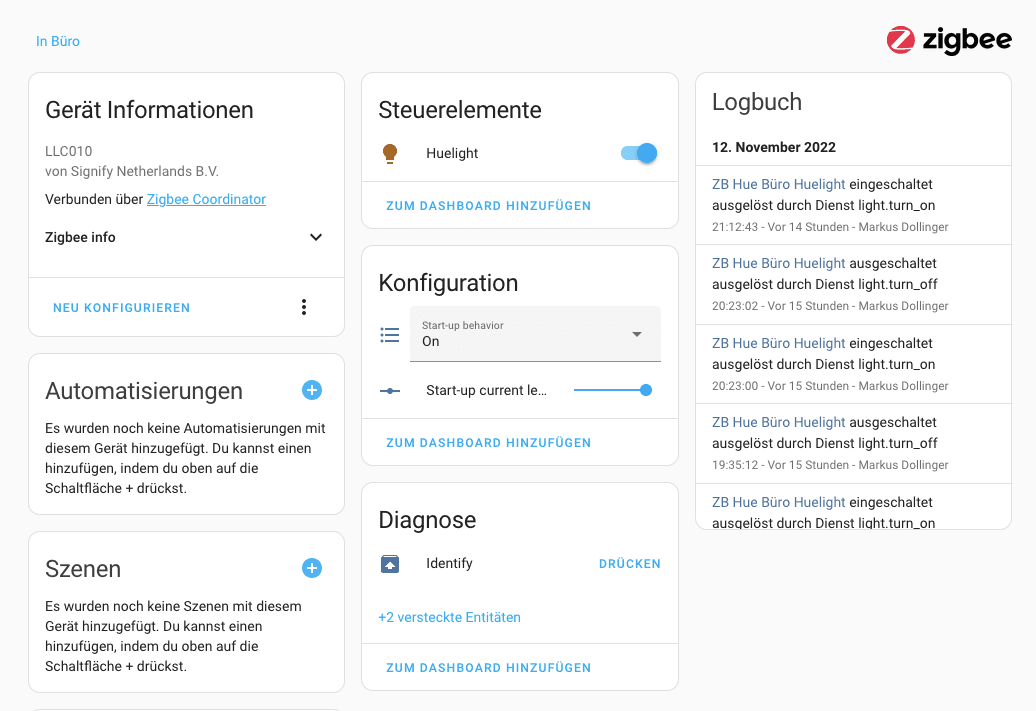The width and height of the screenshot is (1036, 711).
Task: Add Diagnose entities to dashboard
Action: click(488, 668)
